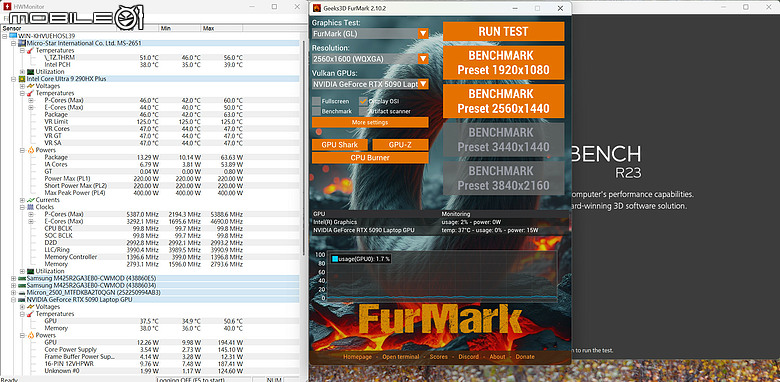Click the NVIDIA GeForce RTX 5090 GPU icon in HWMonitor
The image size is (780, 382).
click(22, 299)
